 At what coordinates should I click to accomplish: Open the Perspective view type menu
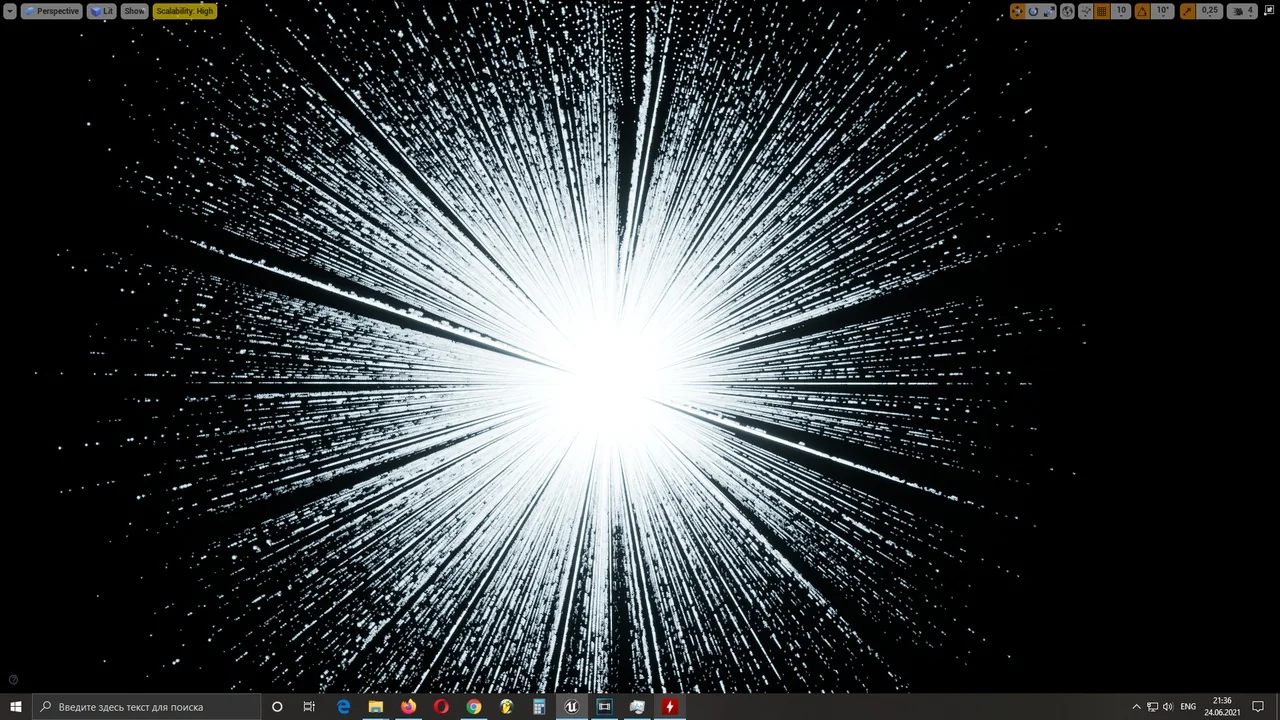click(52, 11)
